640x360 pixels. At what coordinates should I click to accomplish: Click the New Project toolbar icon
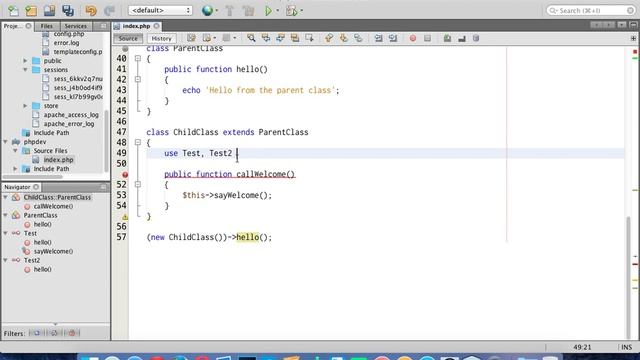click(x=31, y=10)
